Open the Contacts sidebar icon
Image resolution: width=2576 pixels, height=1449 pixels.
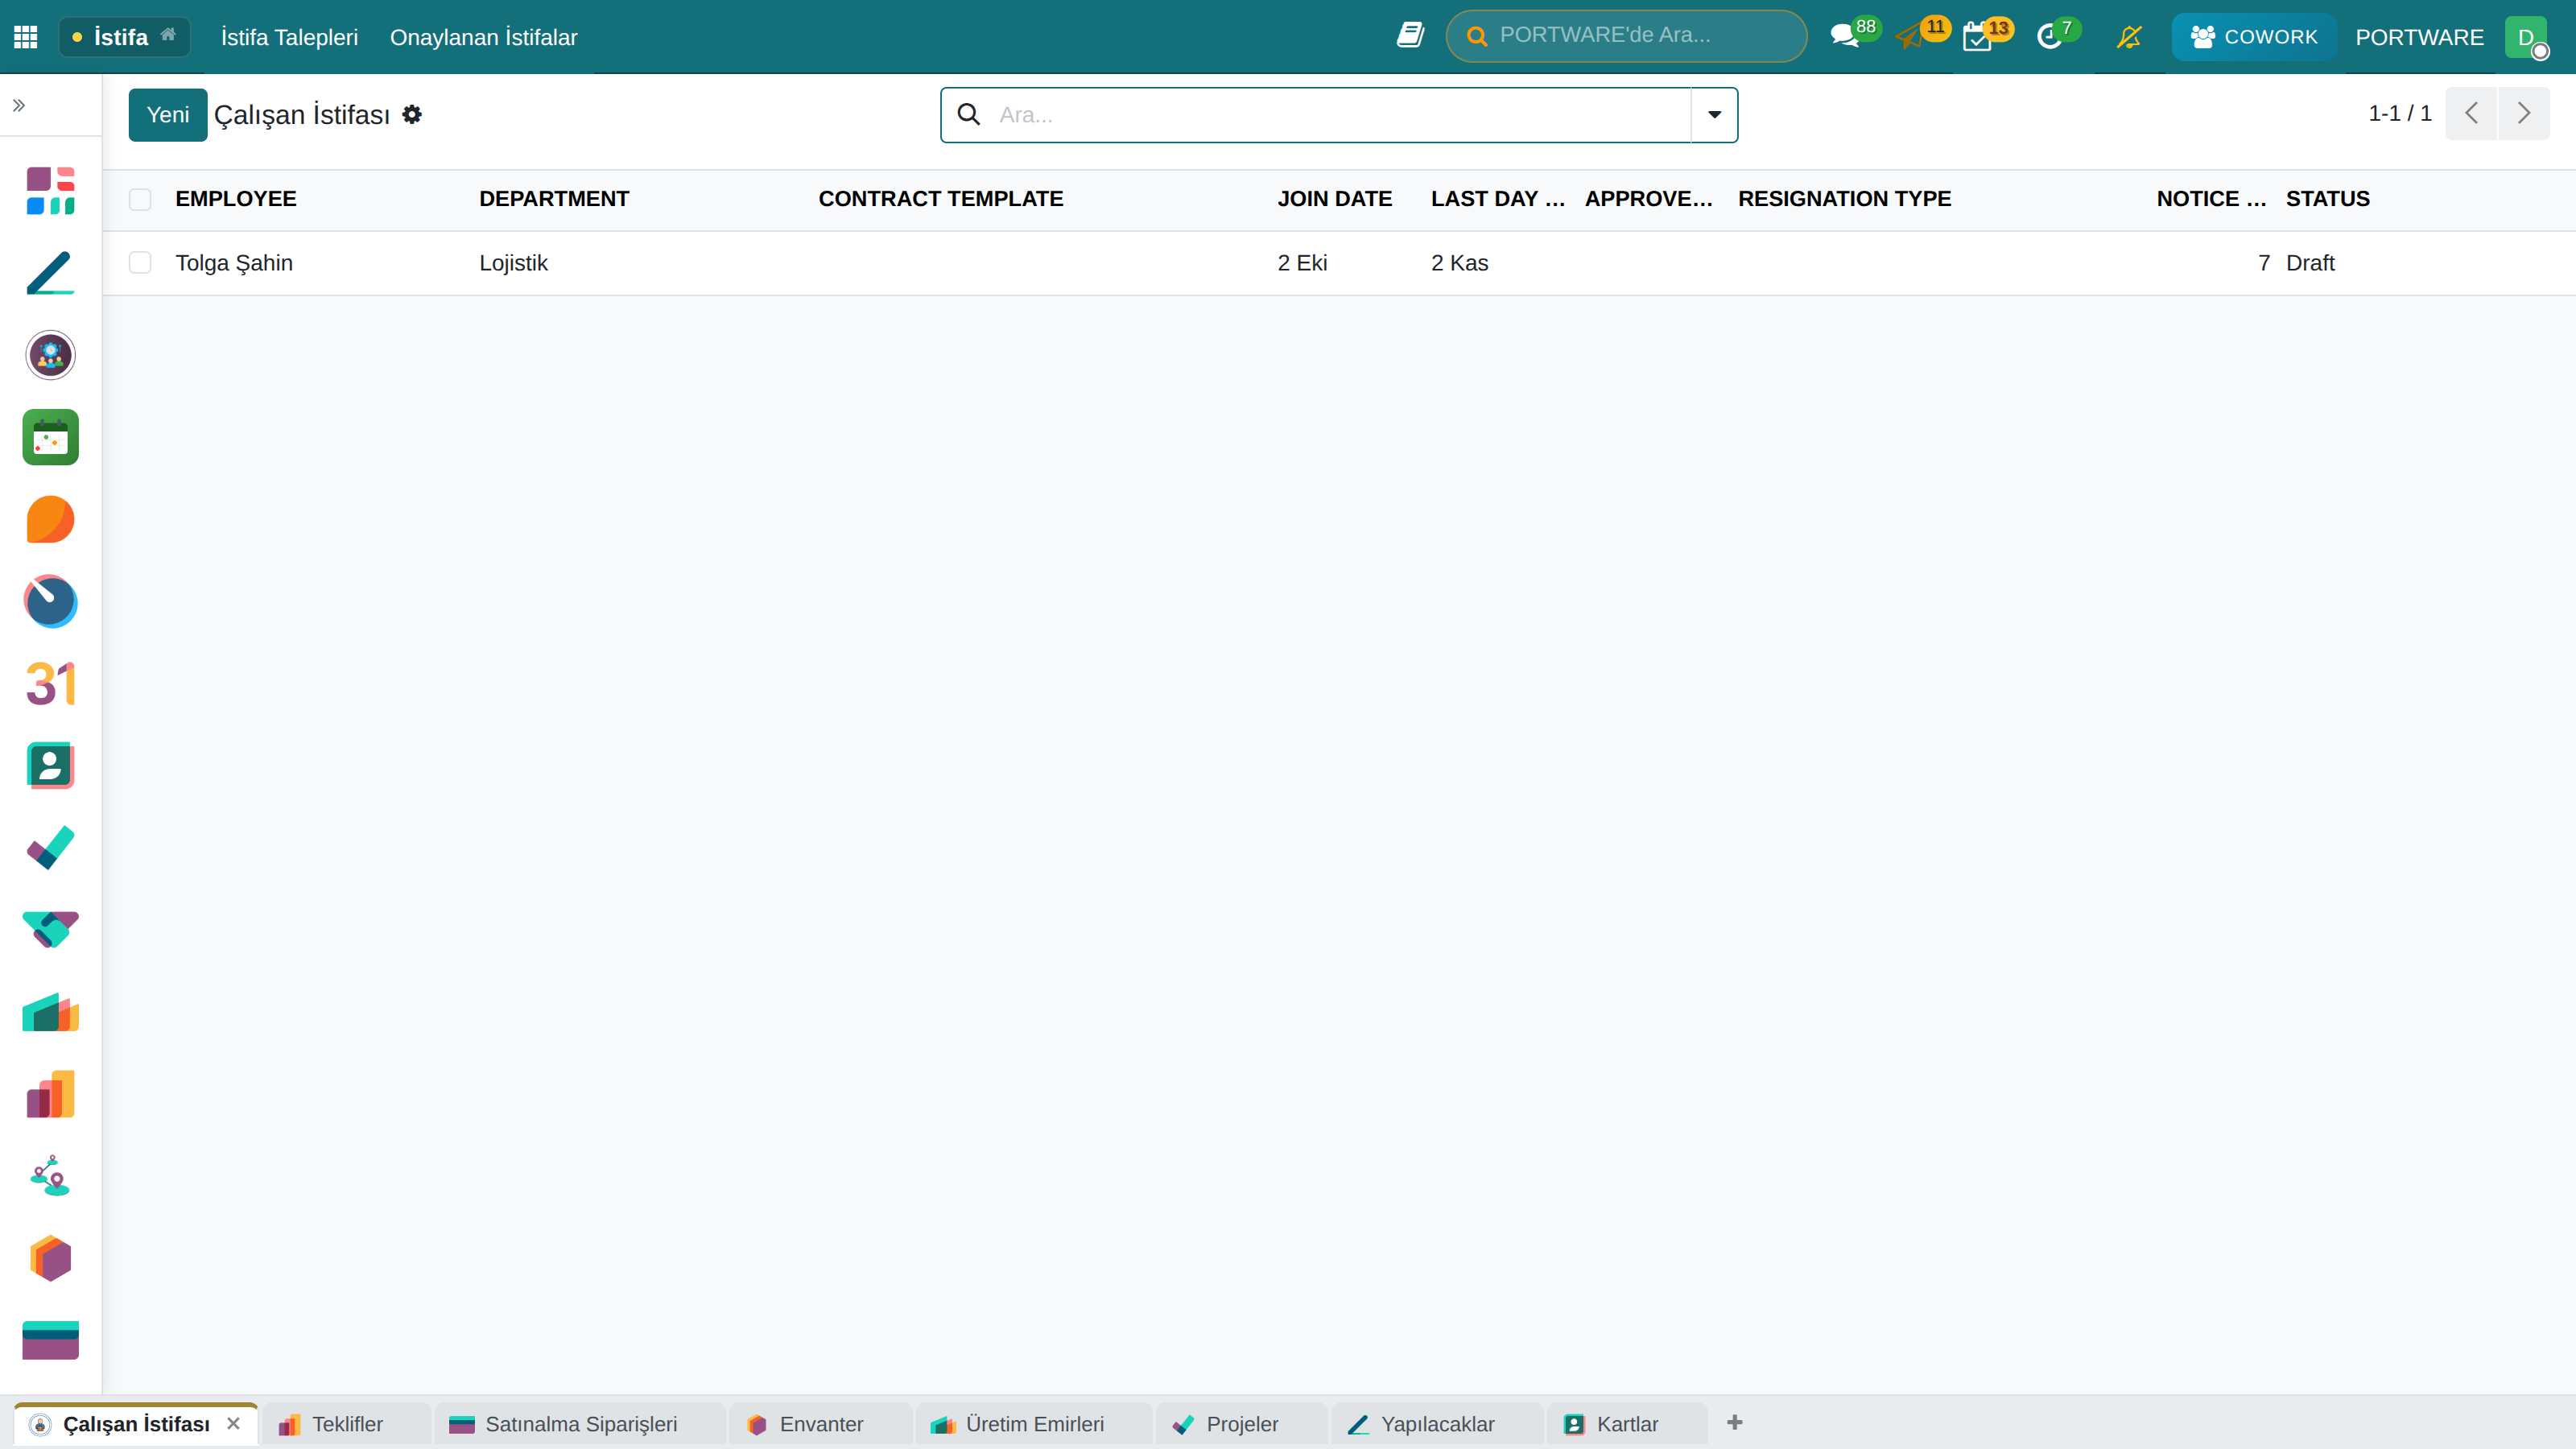pyautogui.click(x=50, y=766)
